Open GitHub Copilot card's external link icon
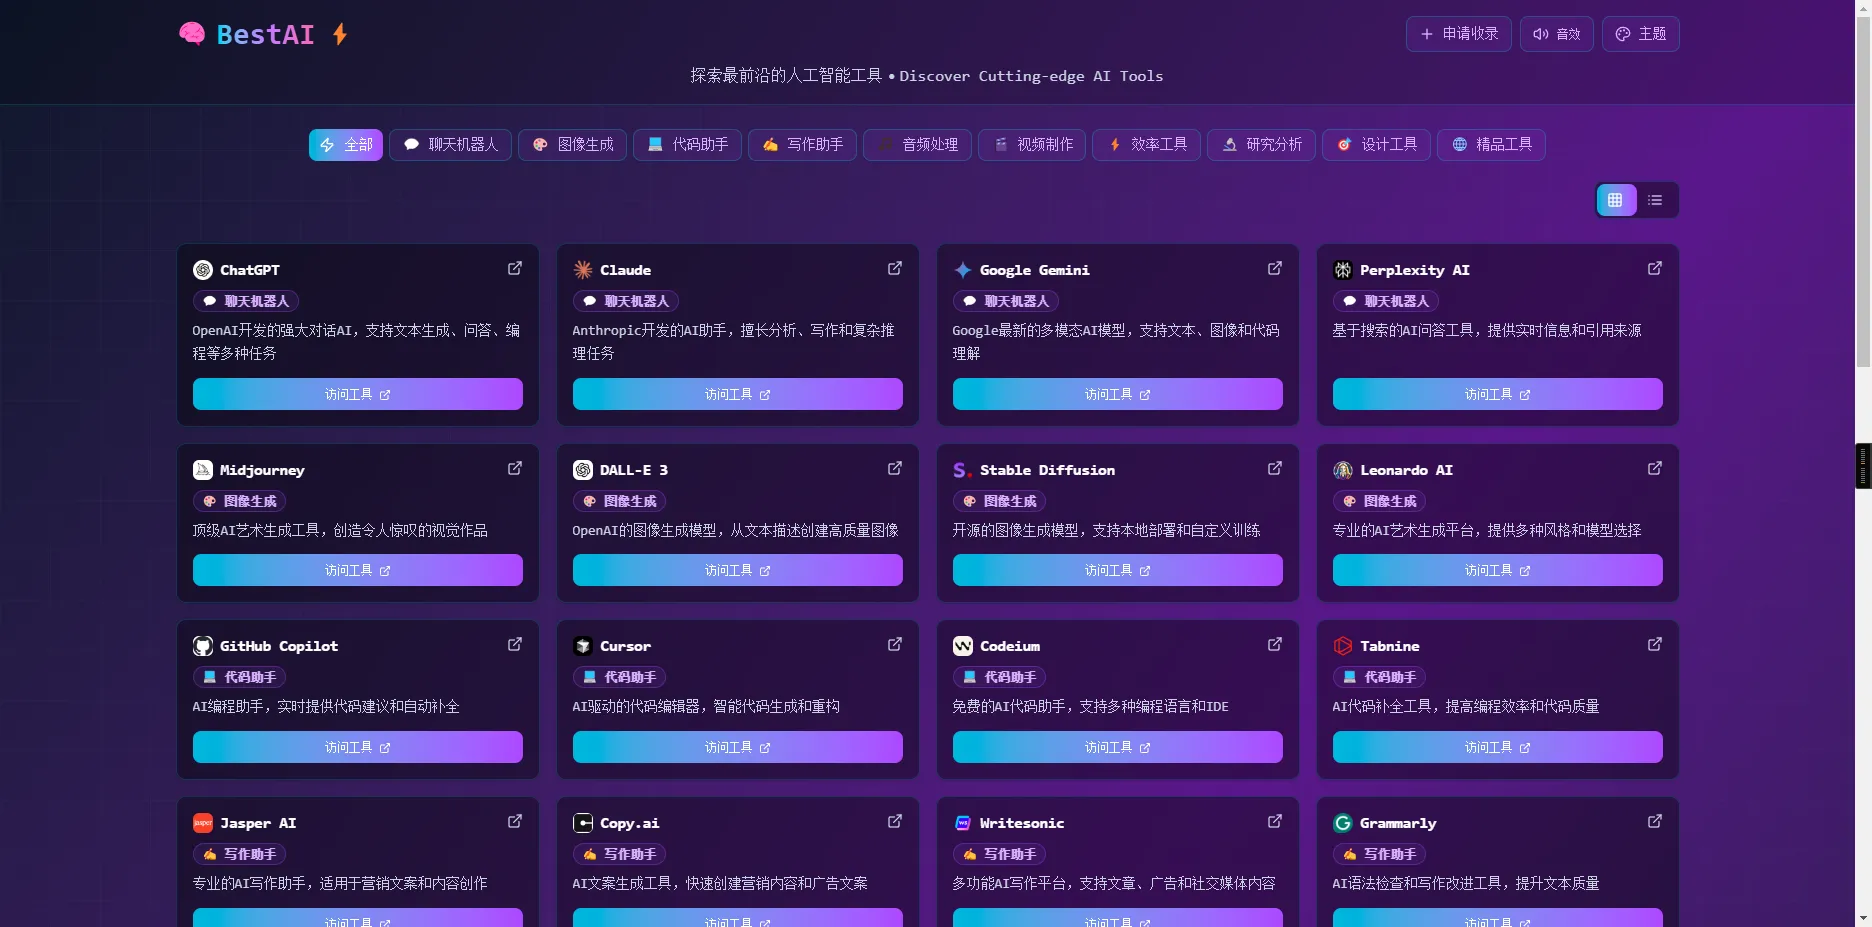 (x=515, y=644)
